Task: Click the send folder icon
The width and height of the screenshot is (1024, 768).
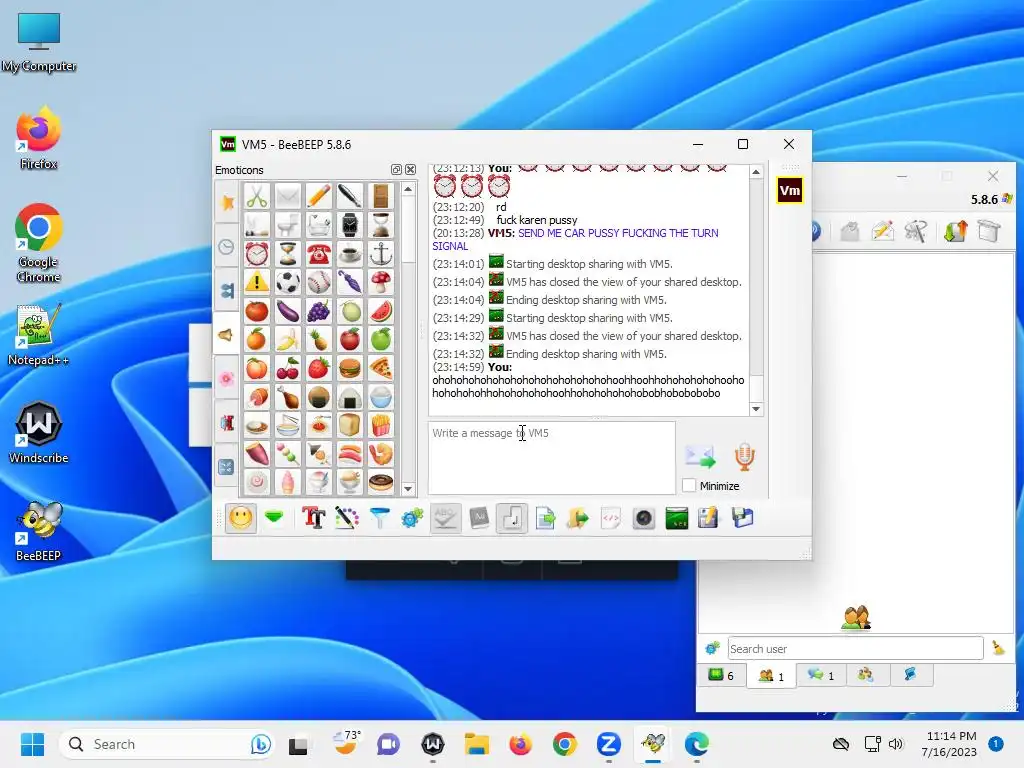Action: pos(578,519)
